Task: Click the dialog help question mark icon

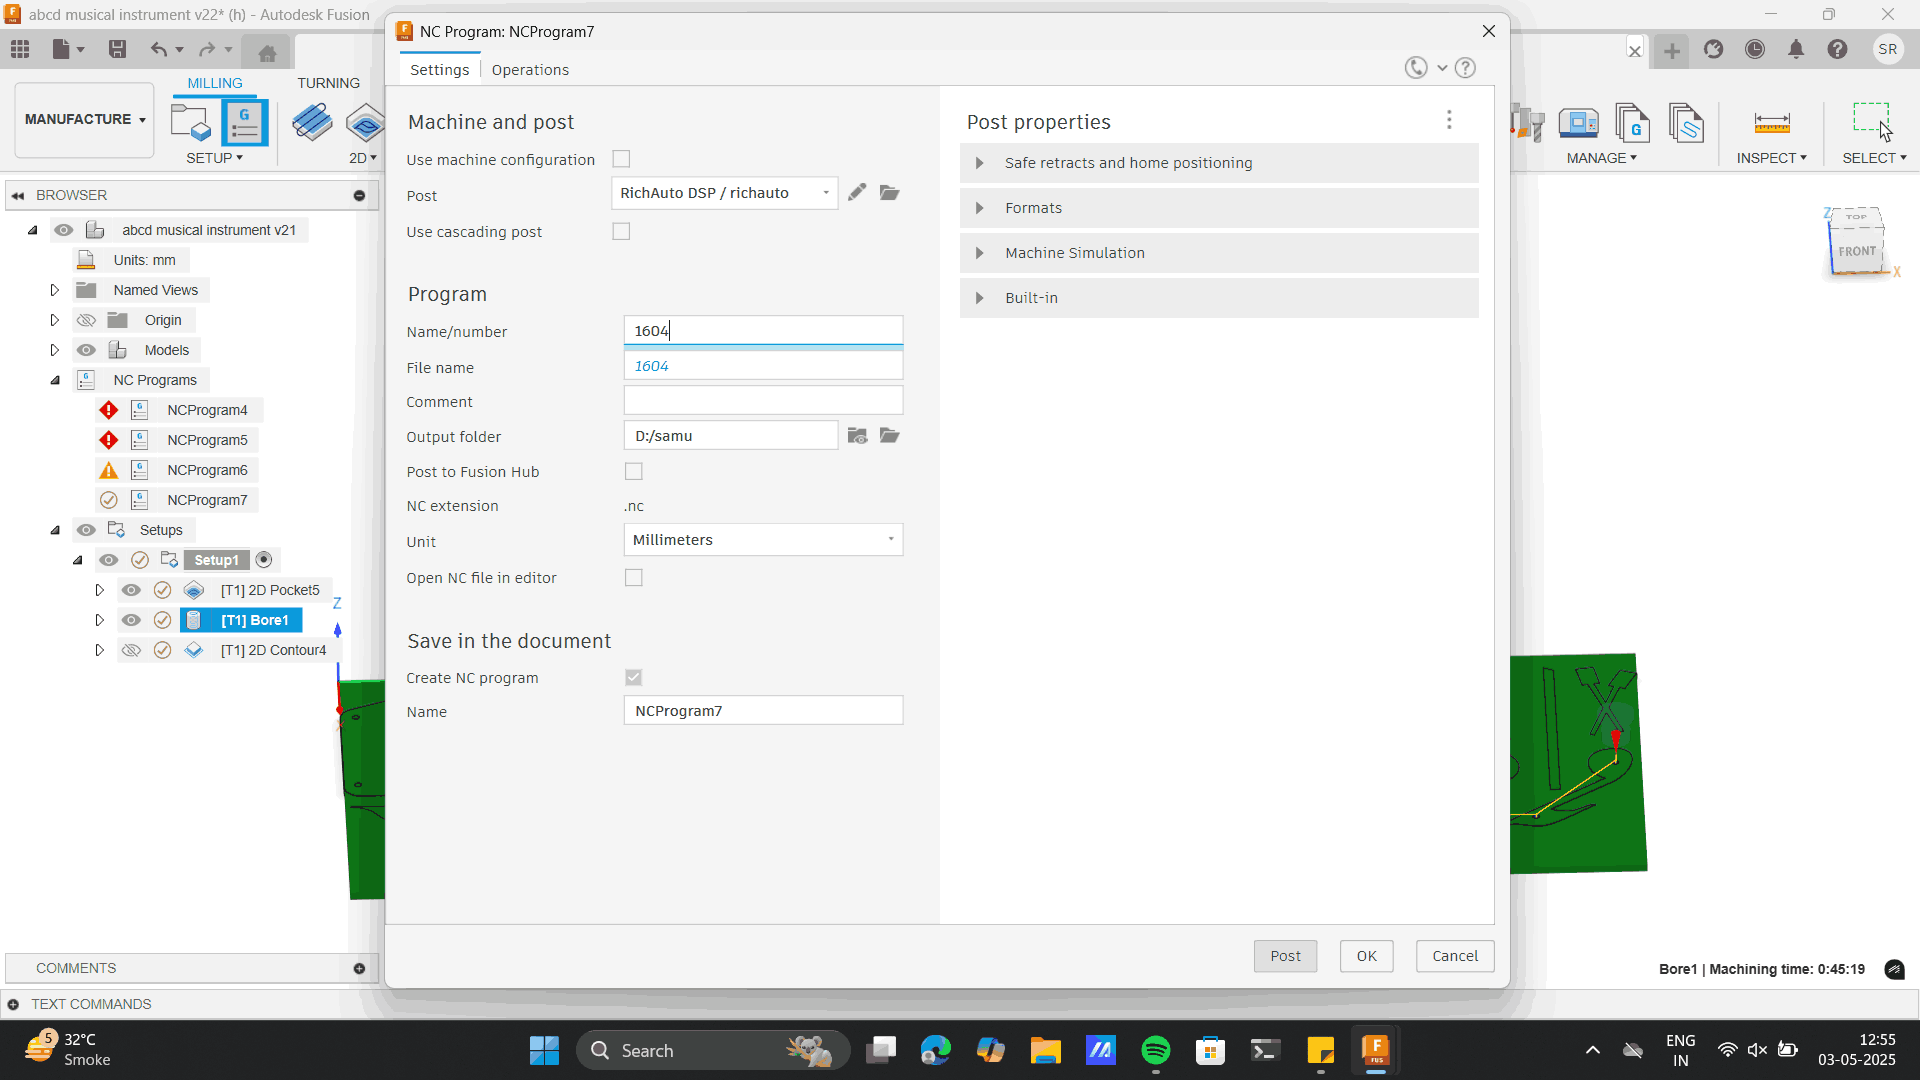Action: [1465, 68]
